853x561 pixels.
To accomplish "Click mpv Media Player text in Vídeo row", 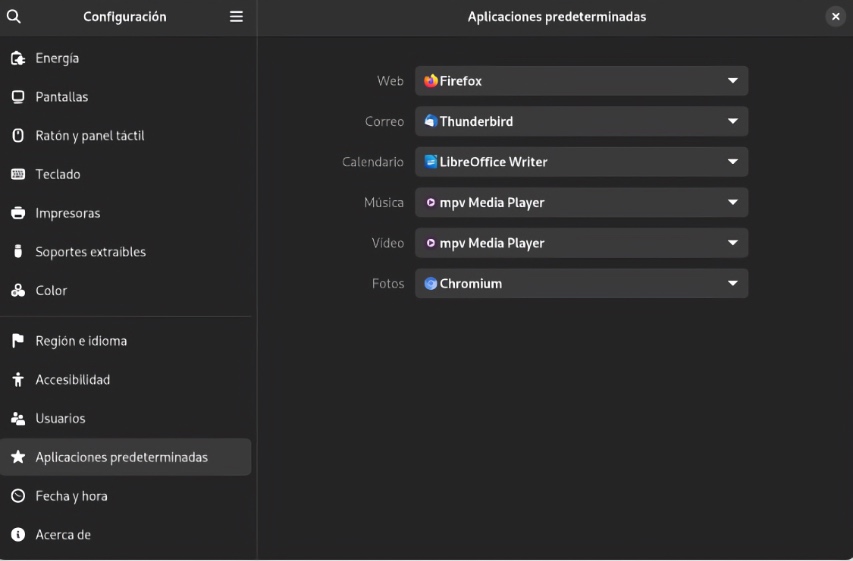I will pos(492,243).
